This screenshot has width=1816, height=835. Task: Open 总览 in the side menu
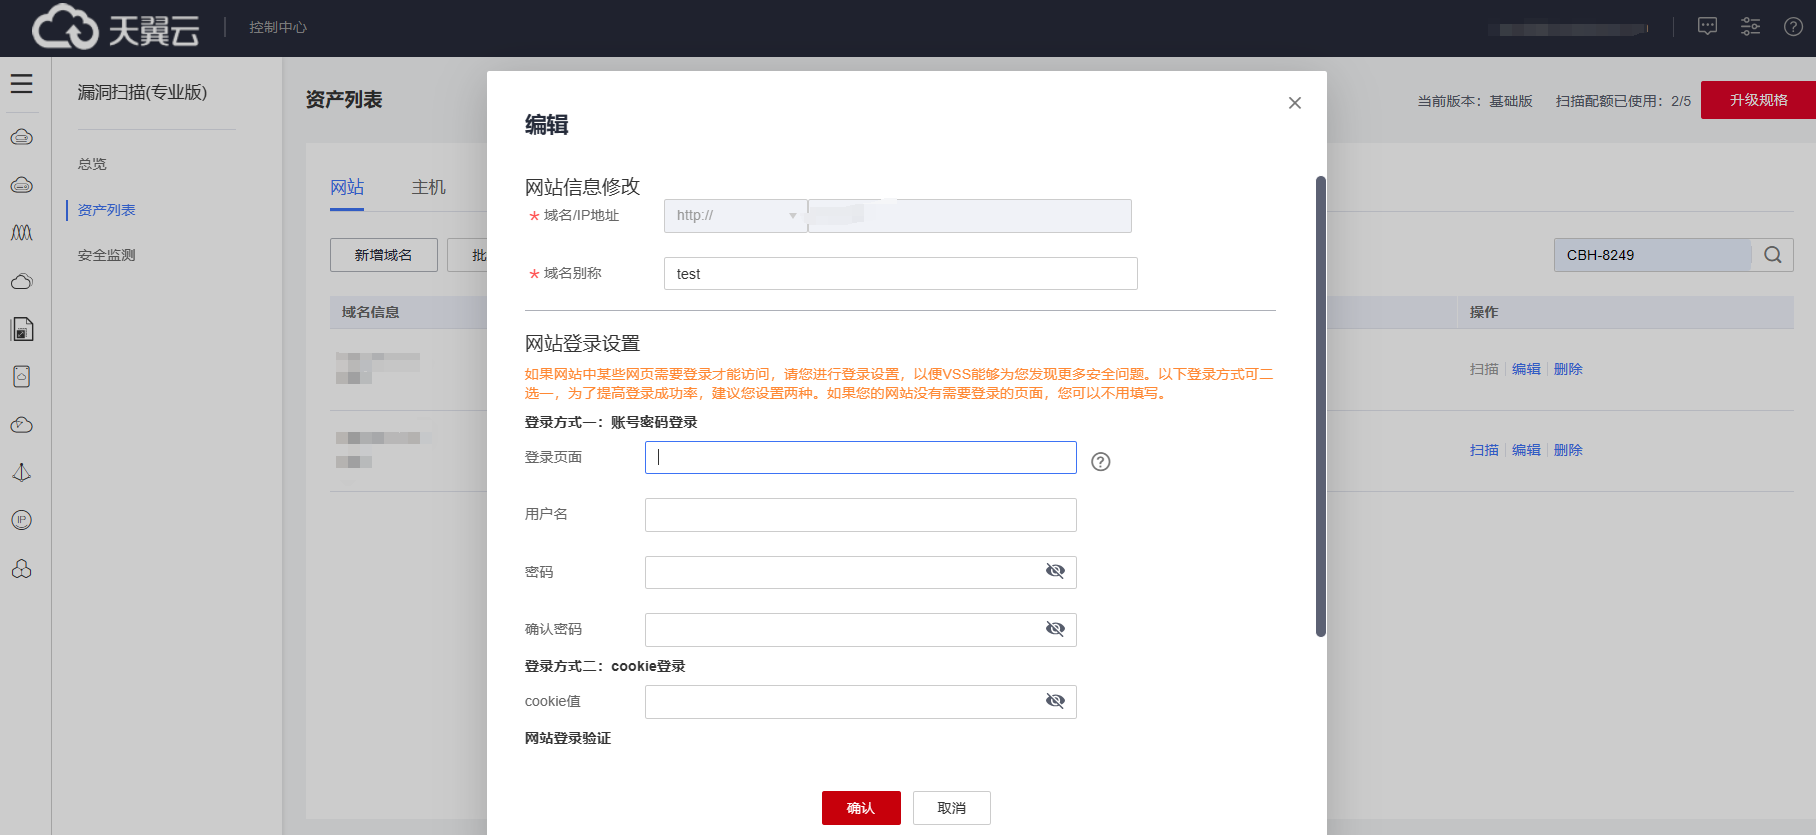pyautogui.click(x=92, y=164)
